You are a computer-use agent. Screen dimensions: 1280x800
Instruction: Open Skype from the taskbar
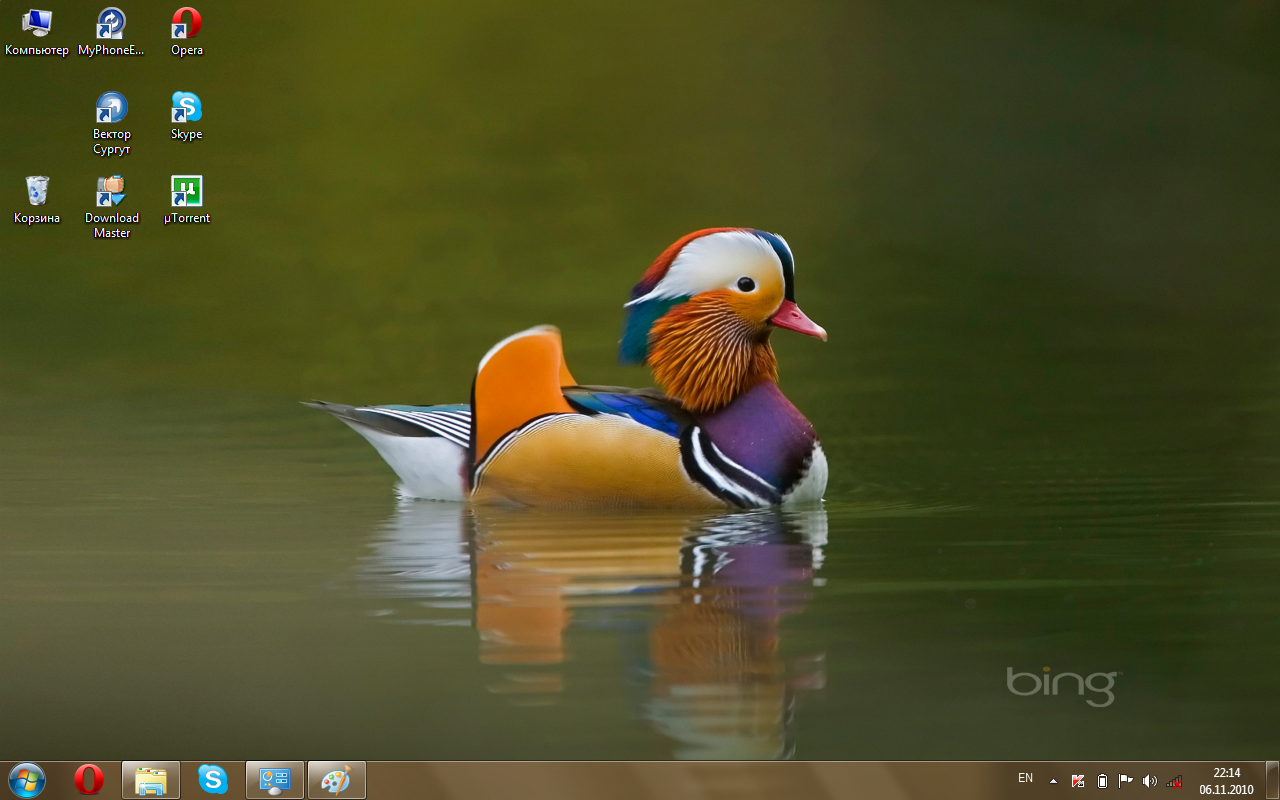(213, 780)
